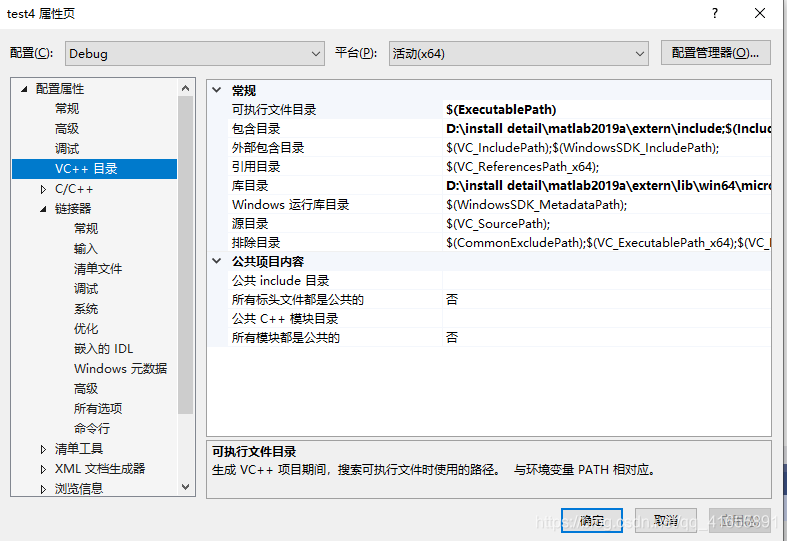The image size is (787, 541).
Task: Click the tree scrollbar down arrow
Action: click(x=186, y=487)
